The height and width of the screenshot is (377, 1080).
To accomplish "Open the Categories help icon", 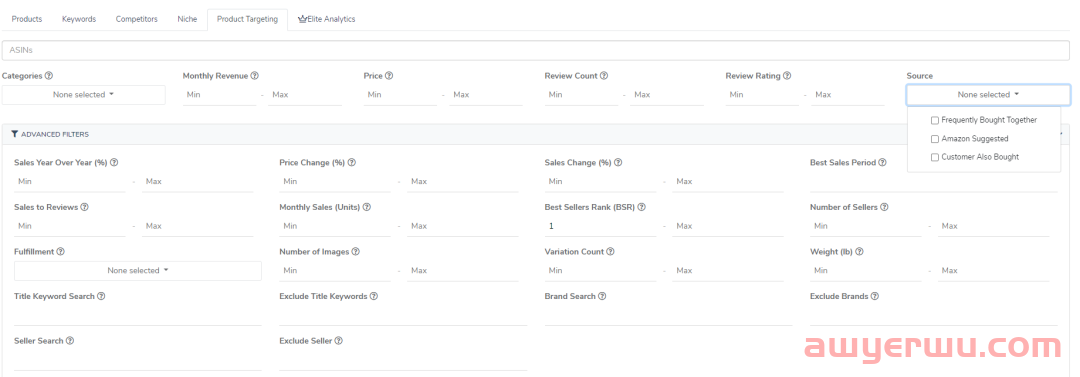I will pos(49,76).
